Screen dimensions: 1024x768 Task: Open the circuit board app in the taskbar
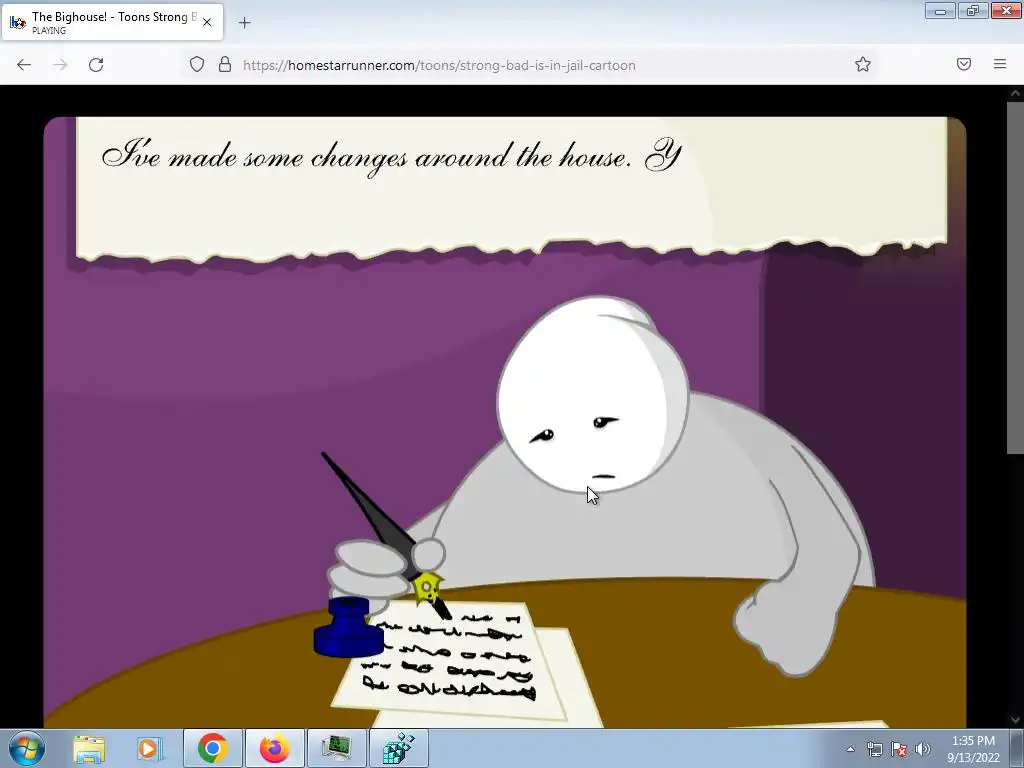point(336,748)
